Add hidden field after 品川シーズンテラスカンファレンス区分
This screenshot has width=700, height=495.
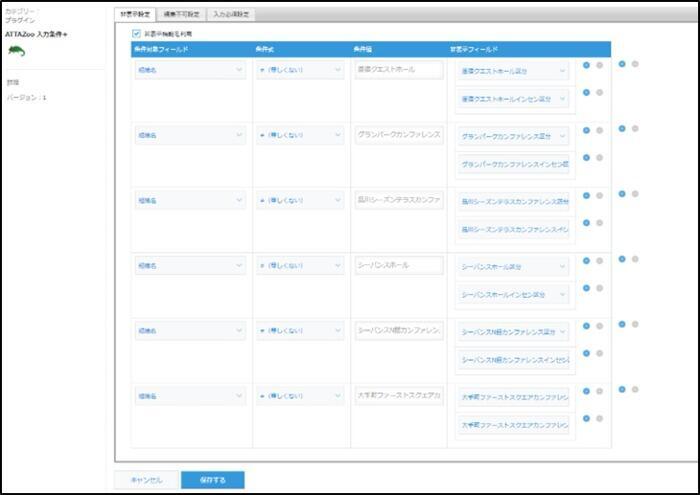click(586, 195)
